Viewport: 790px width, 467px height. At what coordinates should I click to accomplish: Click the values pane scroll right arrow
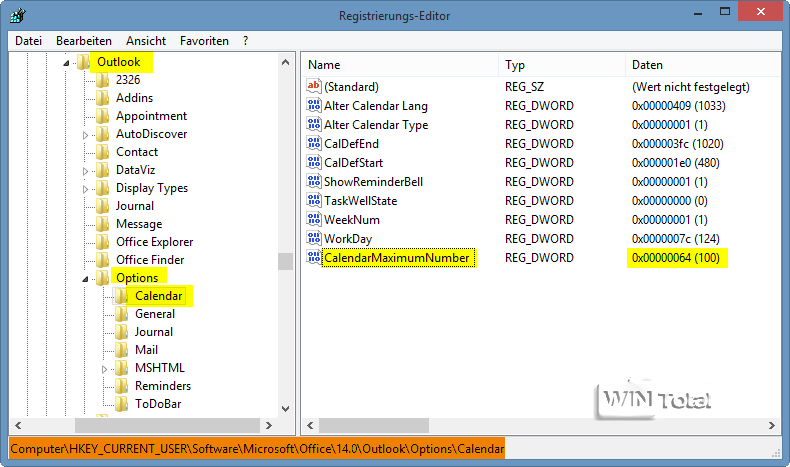[x=772, y=425]
